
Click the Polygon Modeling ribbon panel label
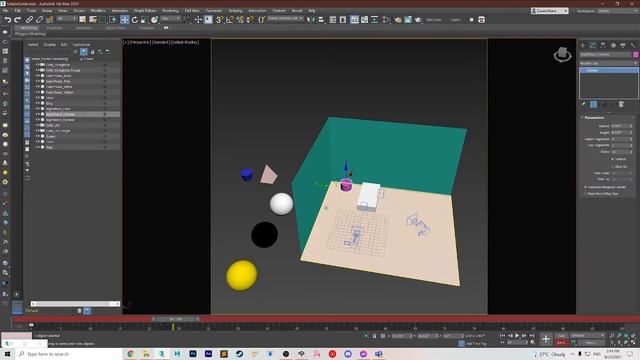(x=30, y=34)
